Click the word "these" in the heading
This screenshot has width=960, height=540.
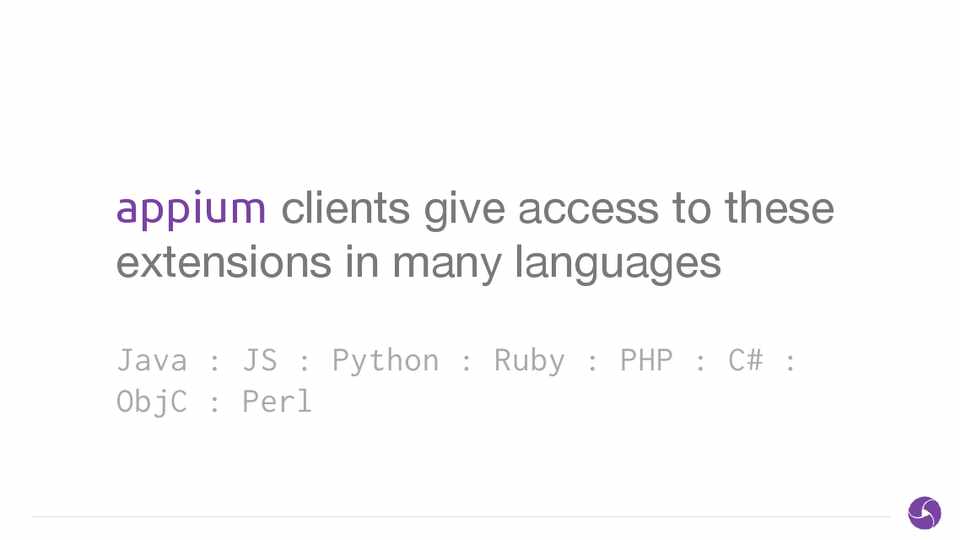(x=779, y=209)
